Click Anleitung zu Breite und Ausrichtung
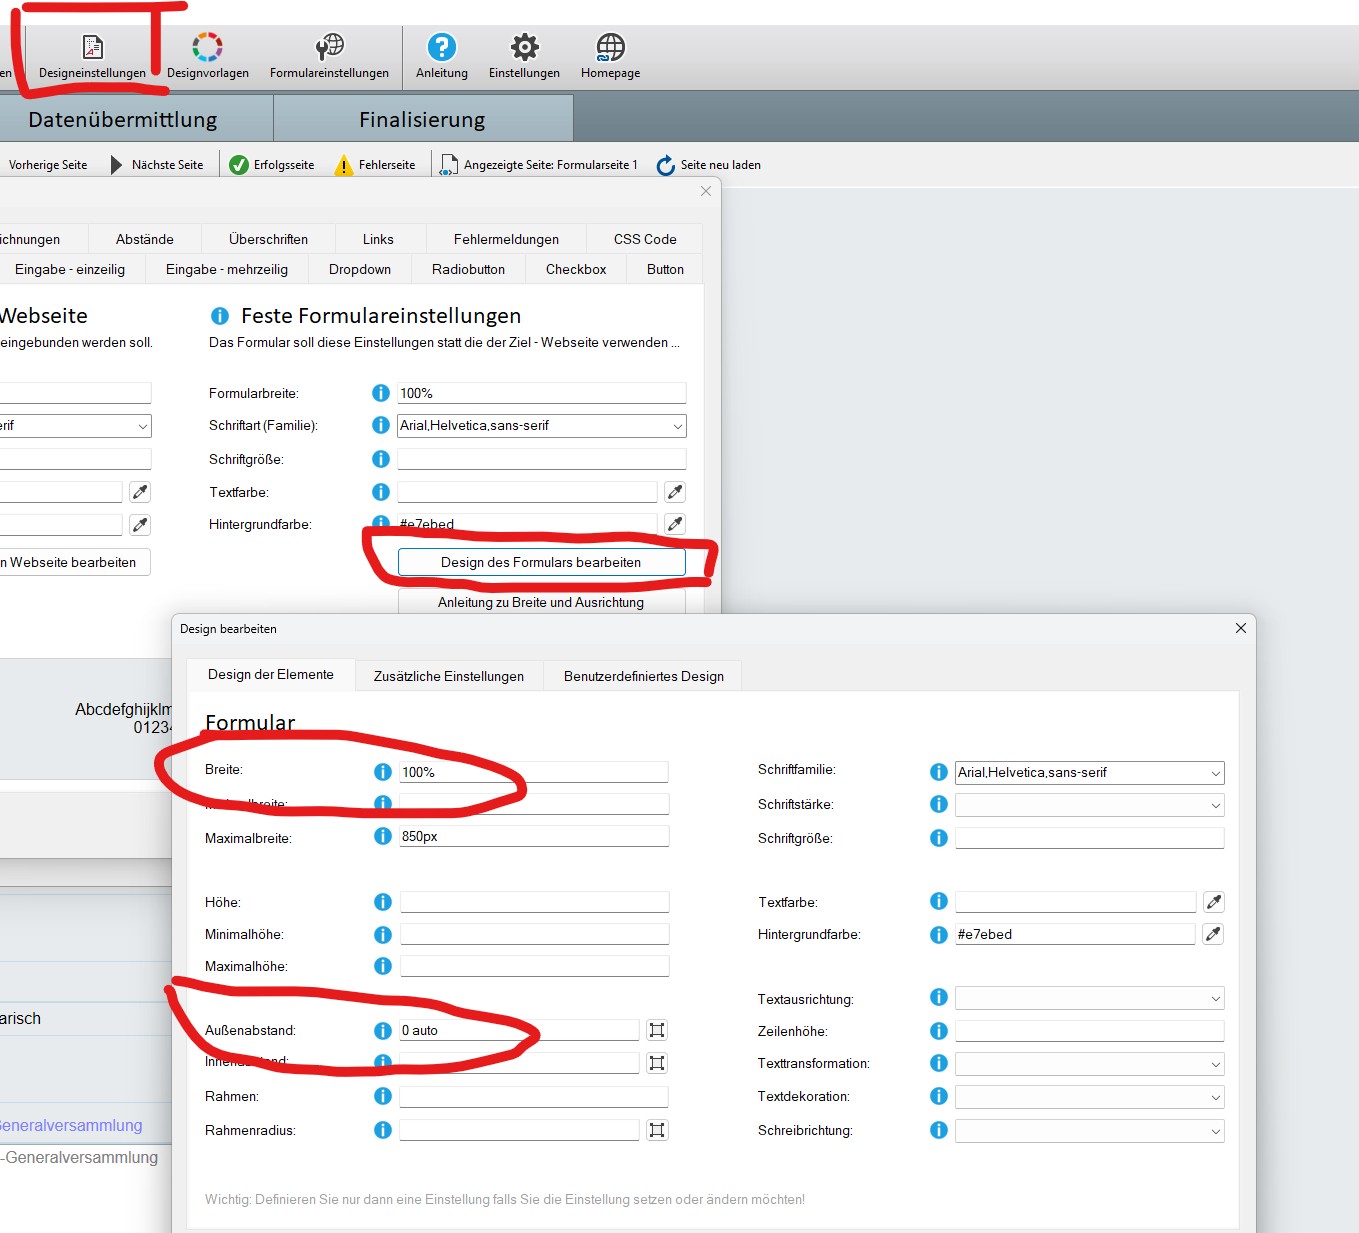Image resolution: width=1359 pixels, height=1233 pixels. [541, 602]
